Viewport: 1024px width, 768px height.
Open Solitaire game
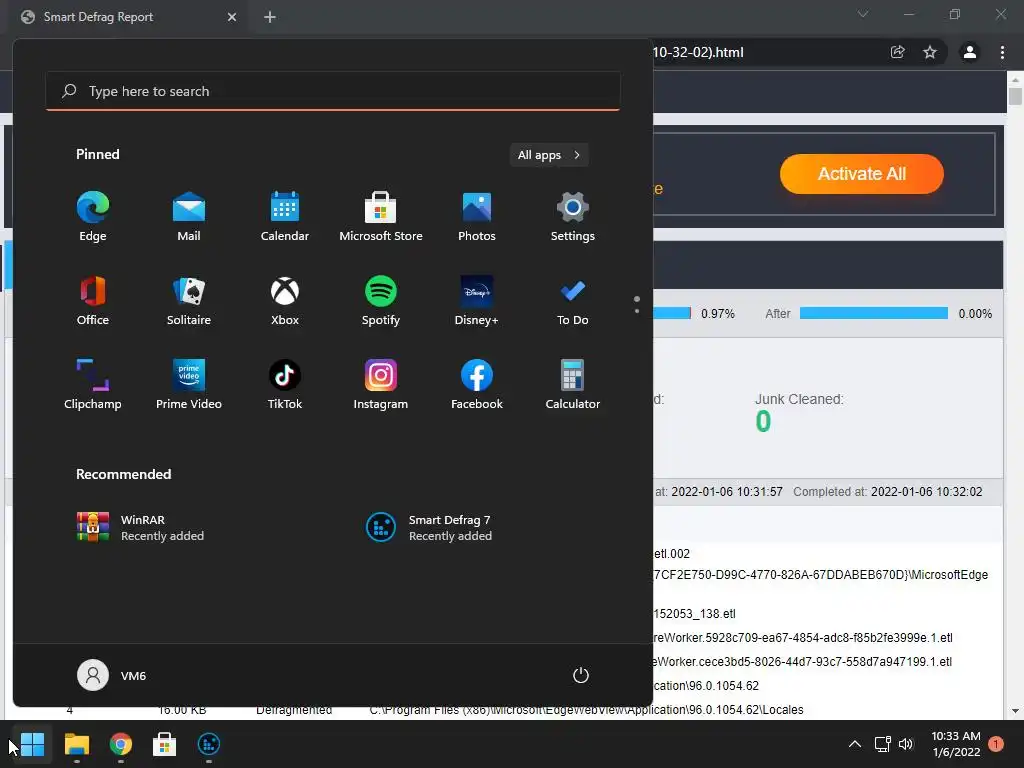pos(189,300)
